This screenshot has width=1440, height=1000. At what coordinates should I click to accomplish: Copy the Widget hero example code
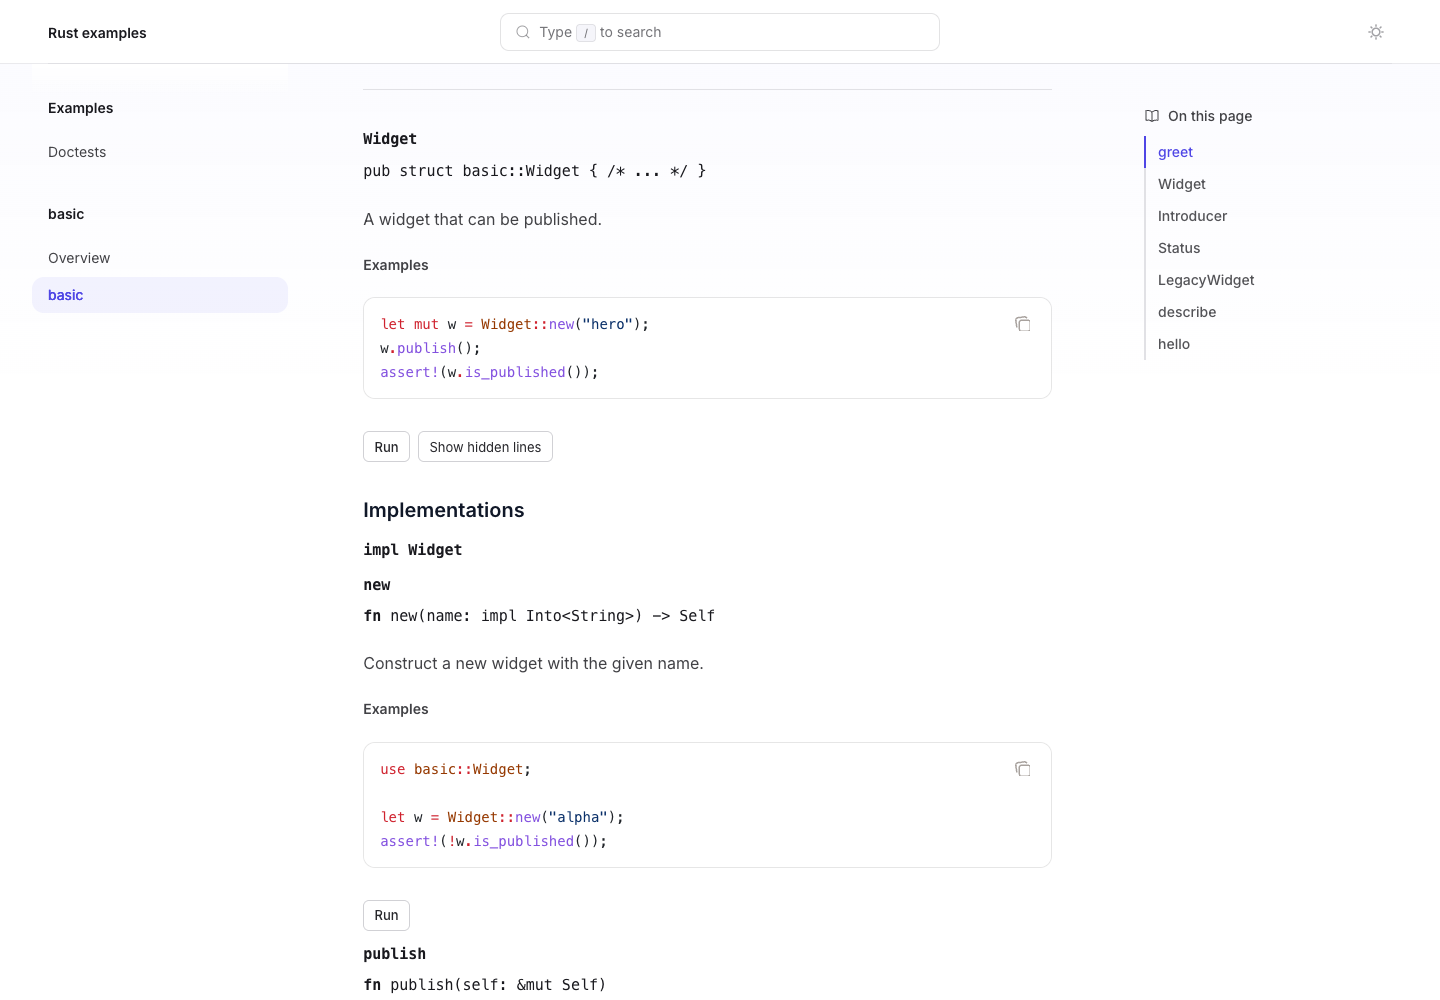pos(1023,324)
